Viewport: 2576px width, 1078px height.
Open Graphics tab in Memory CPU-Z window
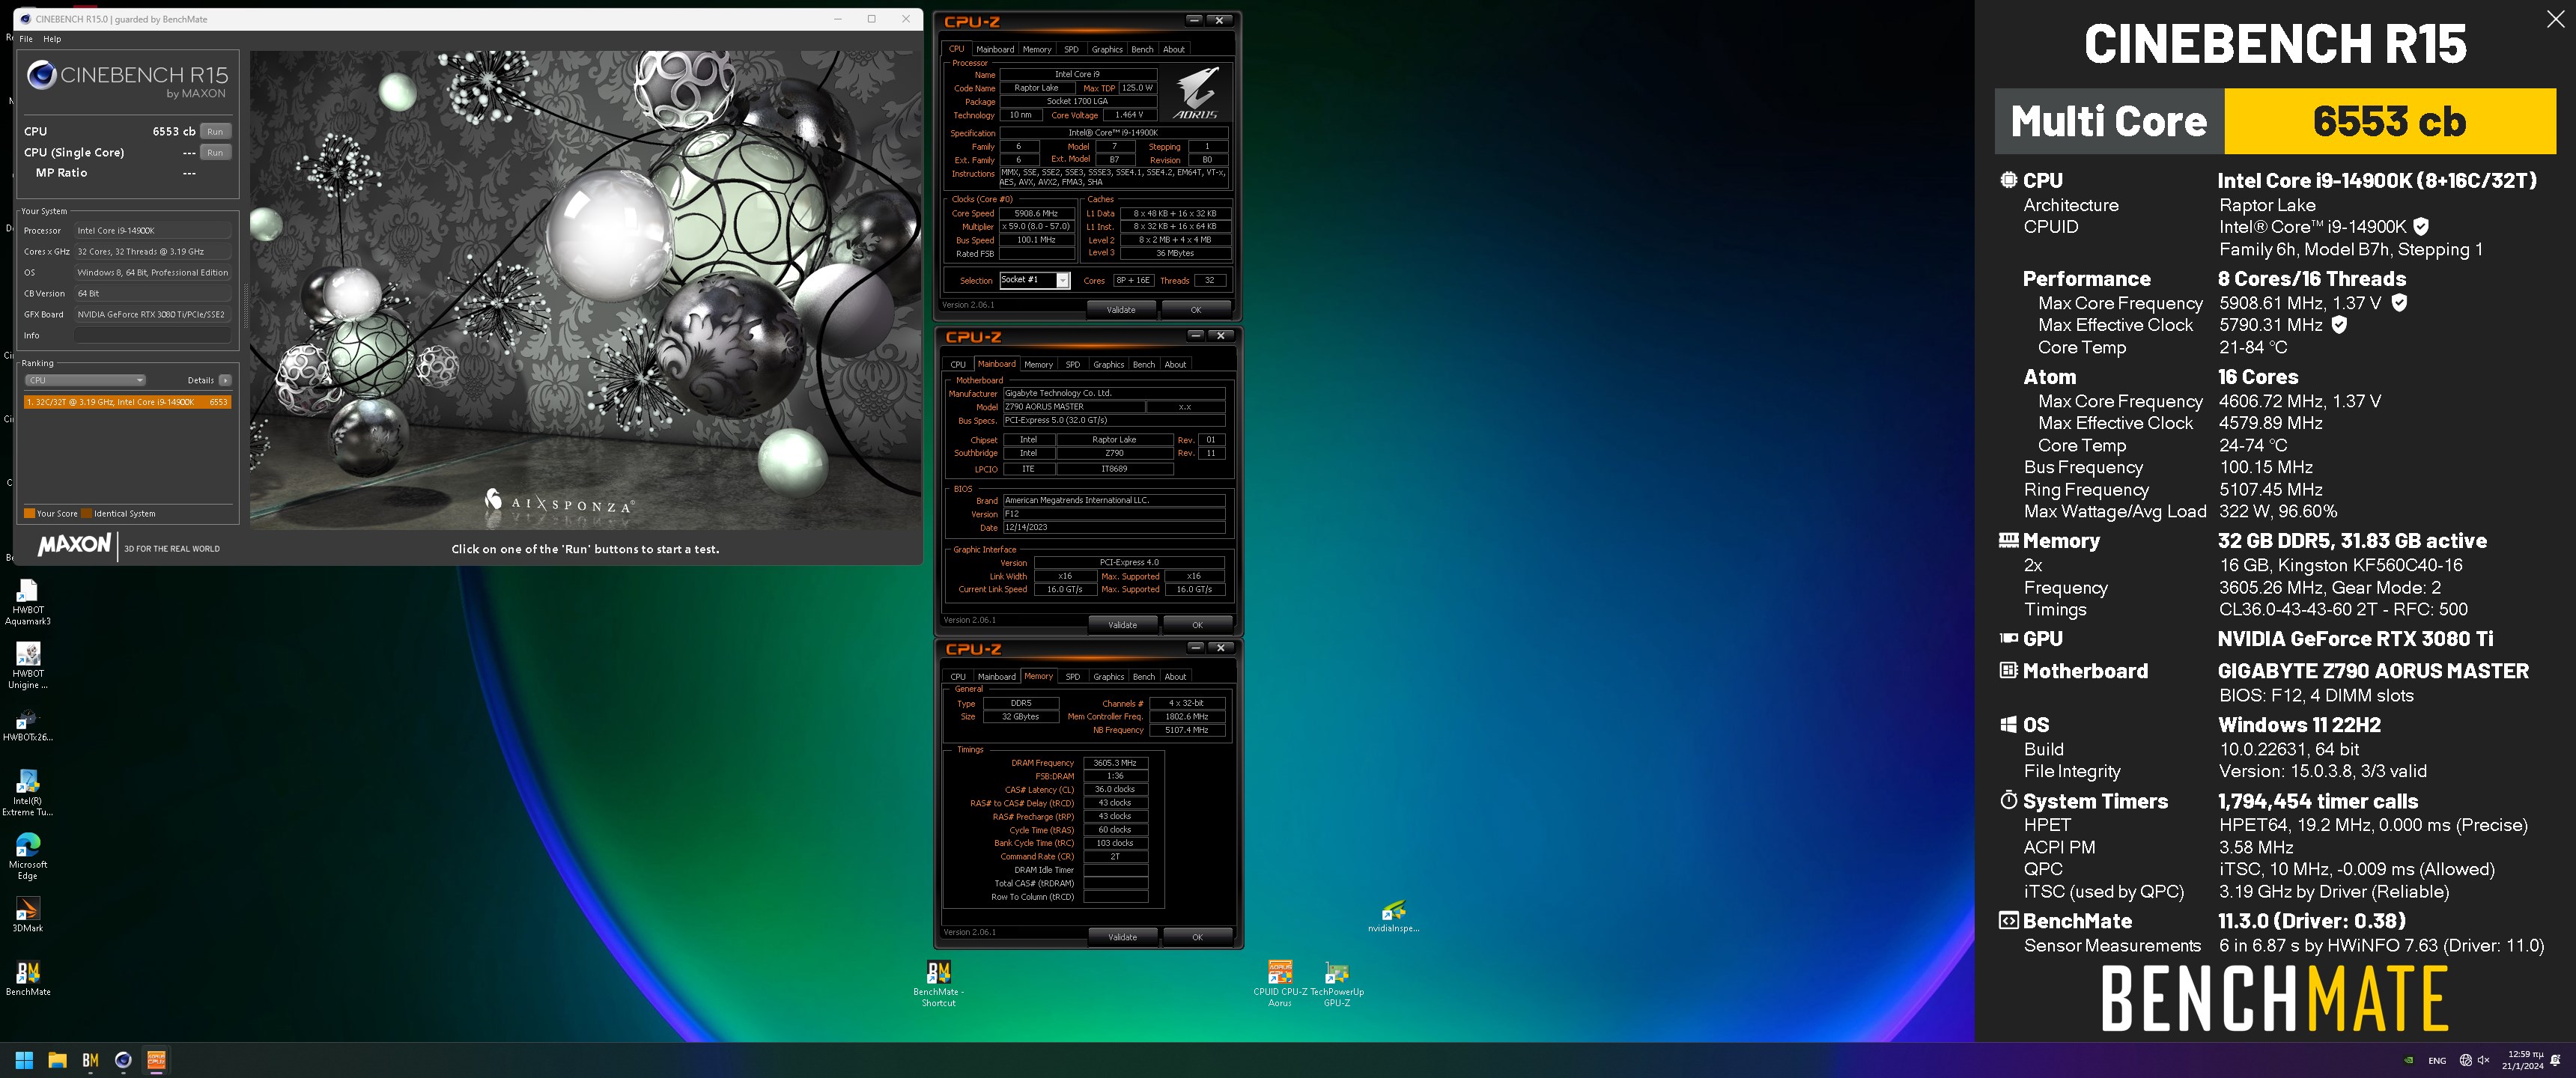pos(1109,677)
